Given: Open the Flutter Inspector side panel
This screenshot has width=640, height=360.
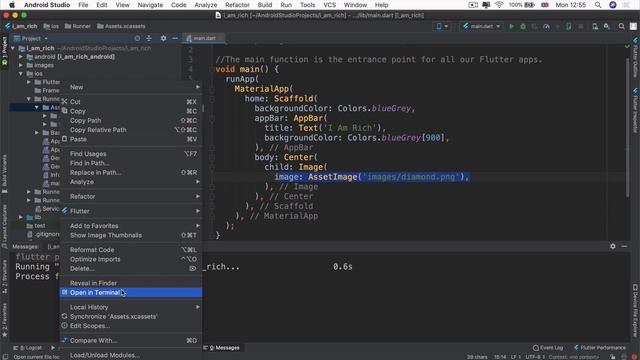Looking at the screenshot, I should click(x=635, y=110).
